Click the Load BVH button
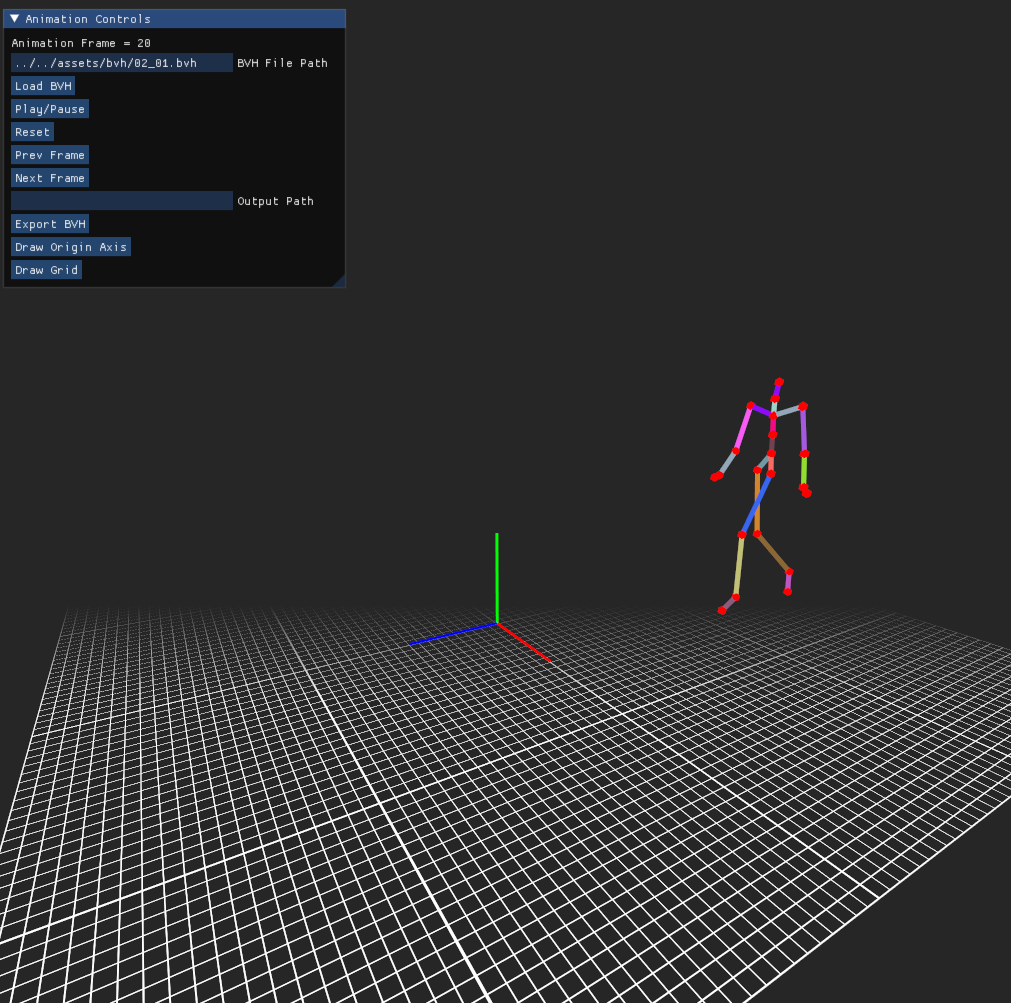 coord(43,86)
